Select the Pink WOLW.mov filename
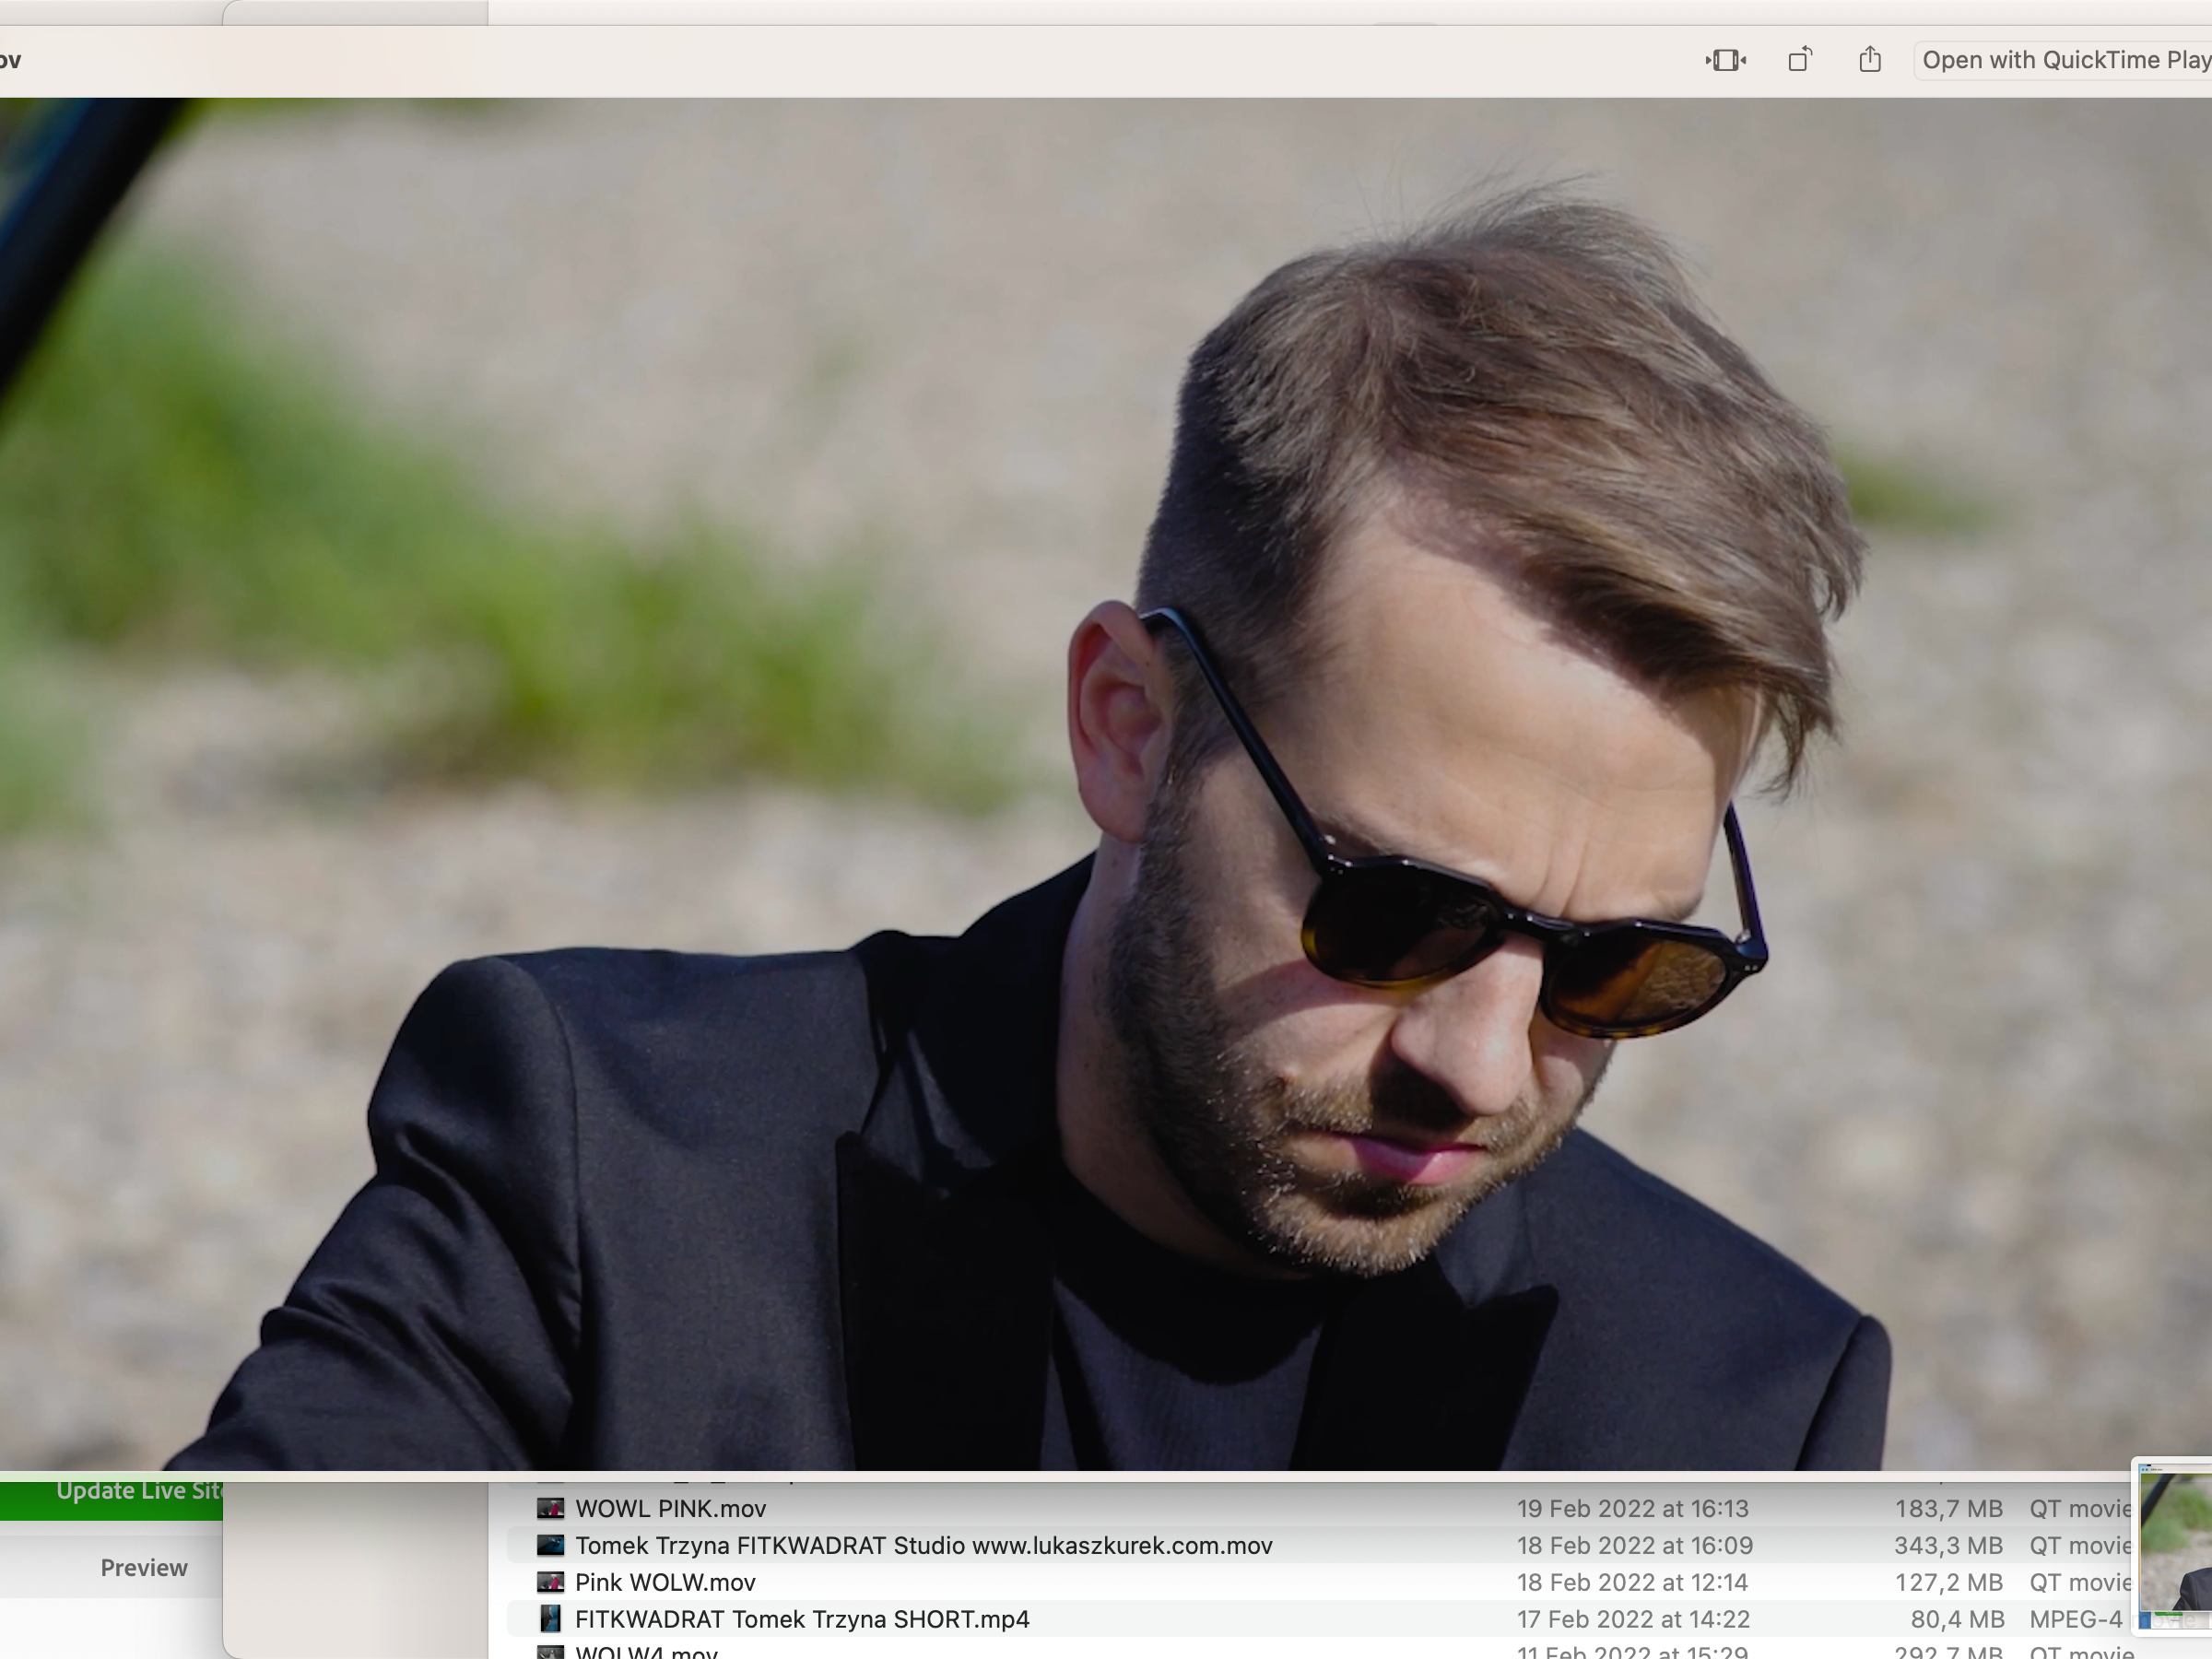The image size is (2212, 1659). pos(665,1582)
